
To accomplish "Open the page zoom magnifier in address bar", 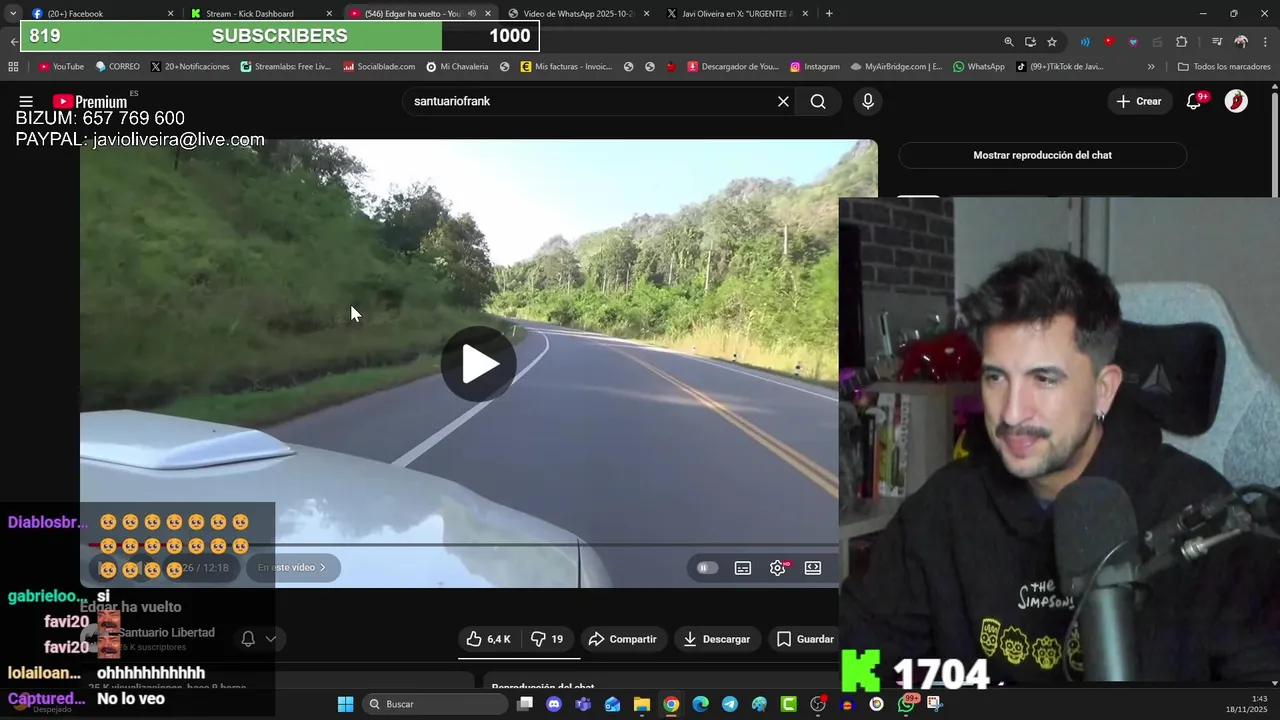I will [1009, 42].
